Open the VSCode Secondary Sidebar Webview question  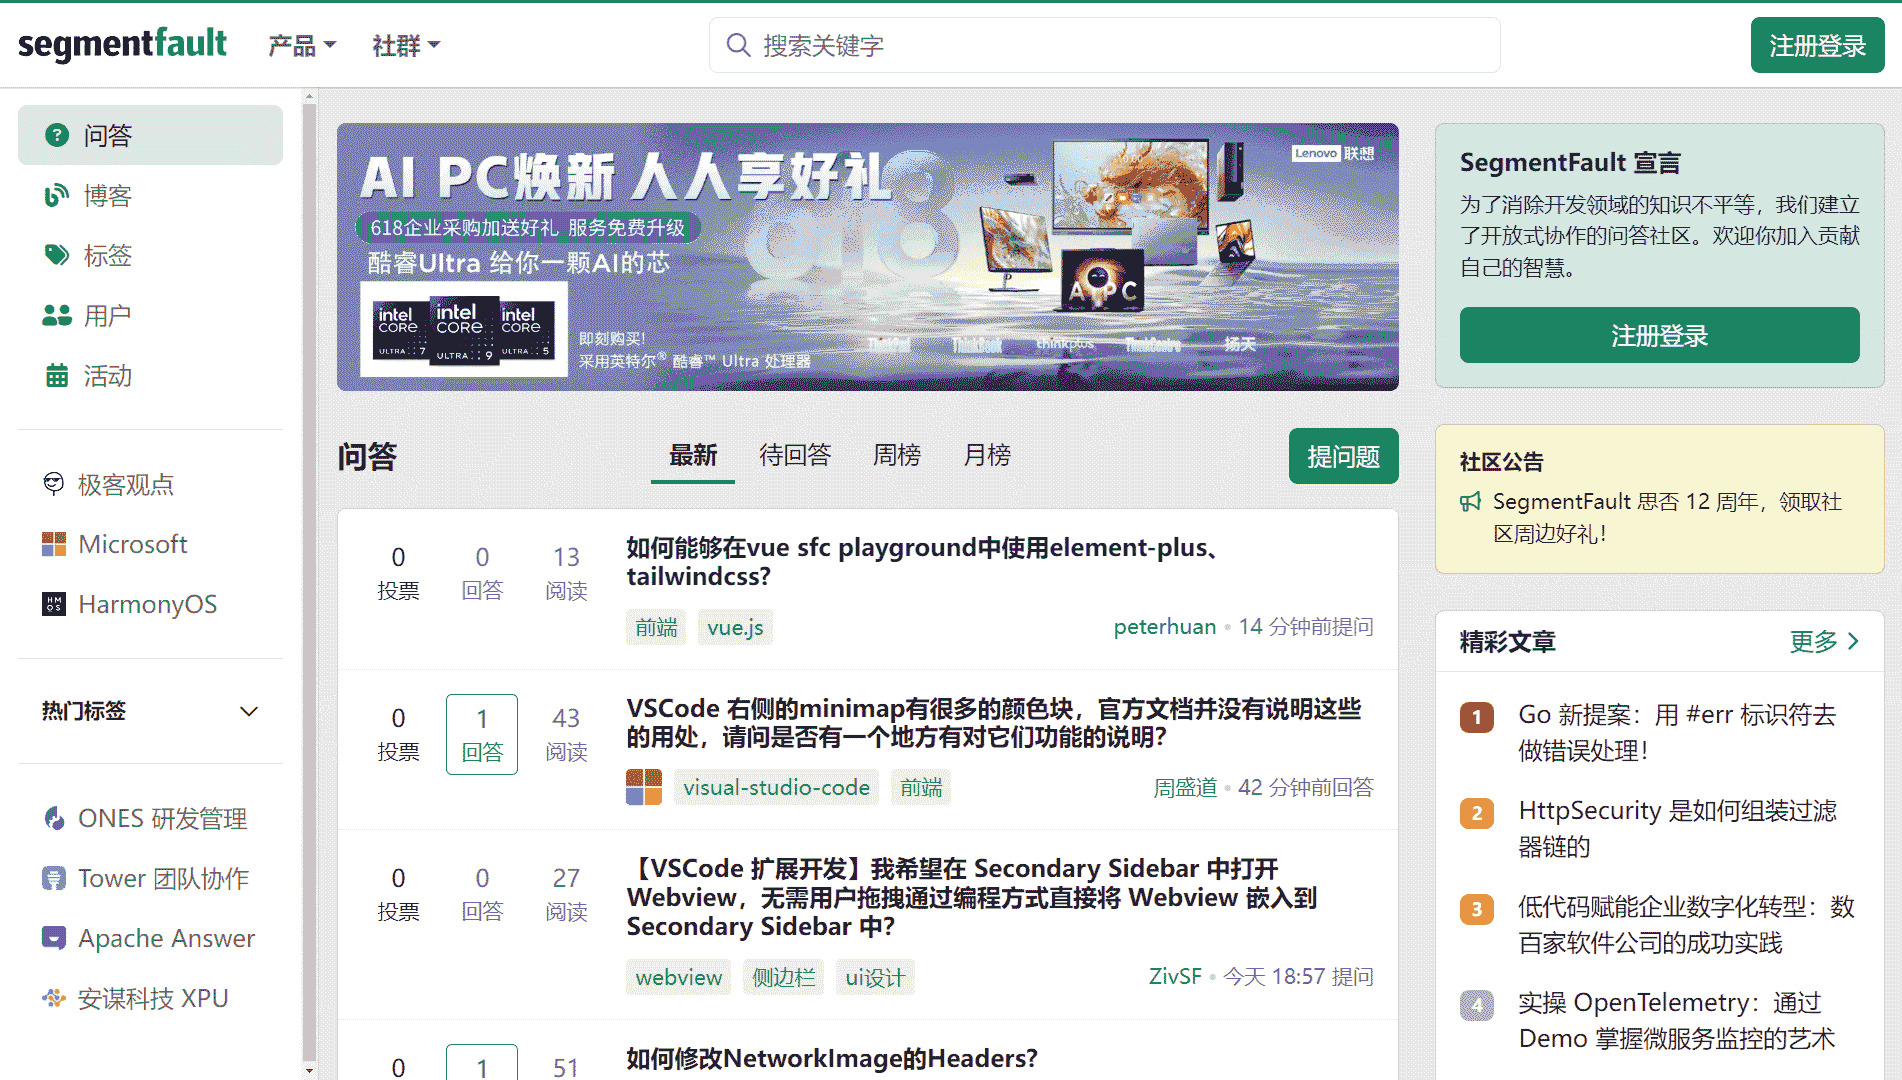coord(971,897)
